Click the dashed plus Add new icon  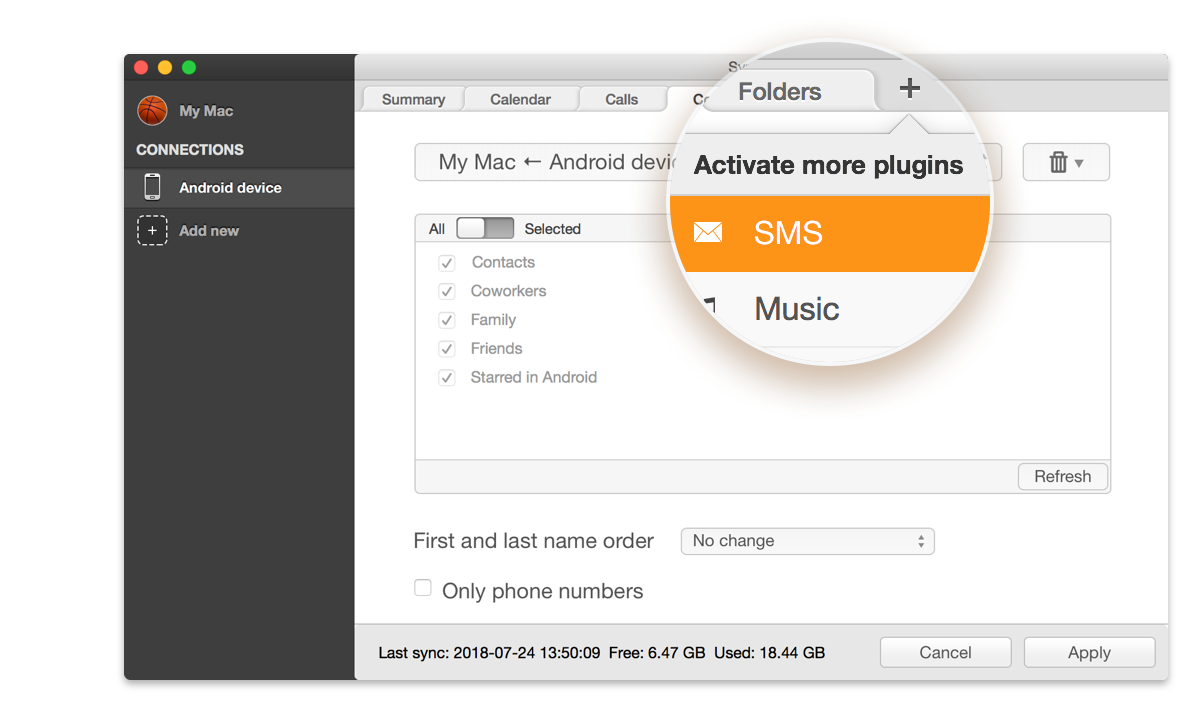[x=152, y=230]
